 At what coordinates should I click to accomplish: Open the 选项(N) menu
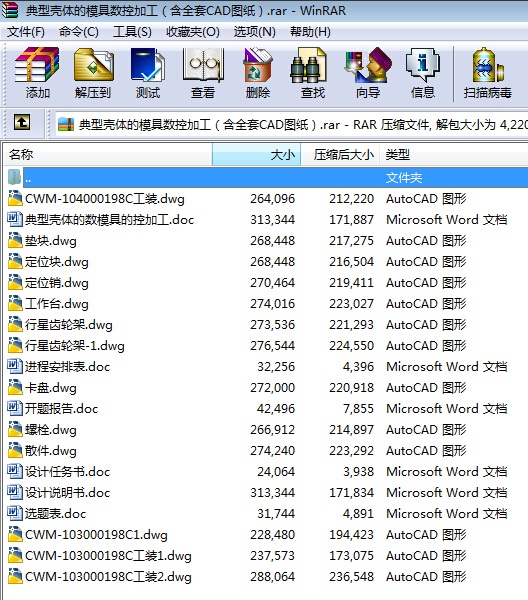[x=254, y=32]
